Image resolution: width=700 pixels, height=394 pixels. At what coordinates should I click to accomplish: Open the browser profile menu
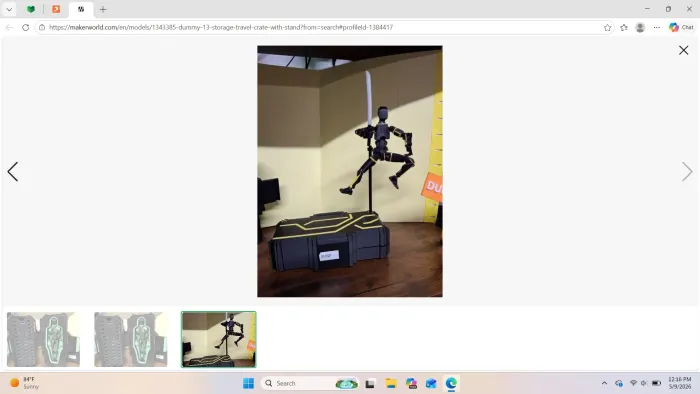(640, 27)
